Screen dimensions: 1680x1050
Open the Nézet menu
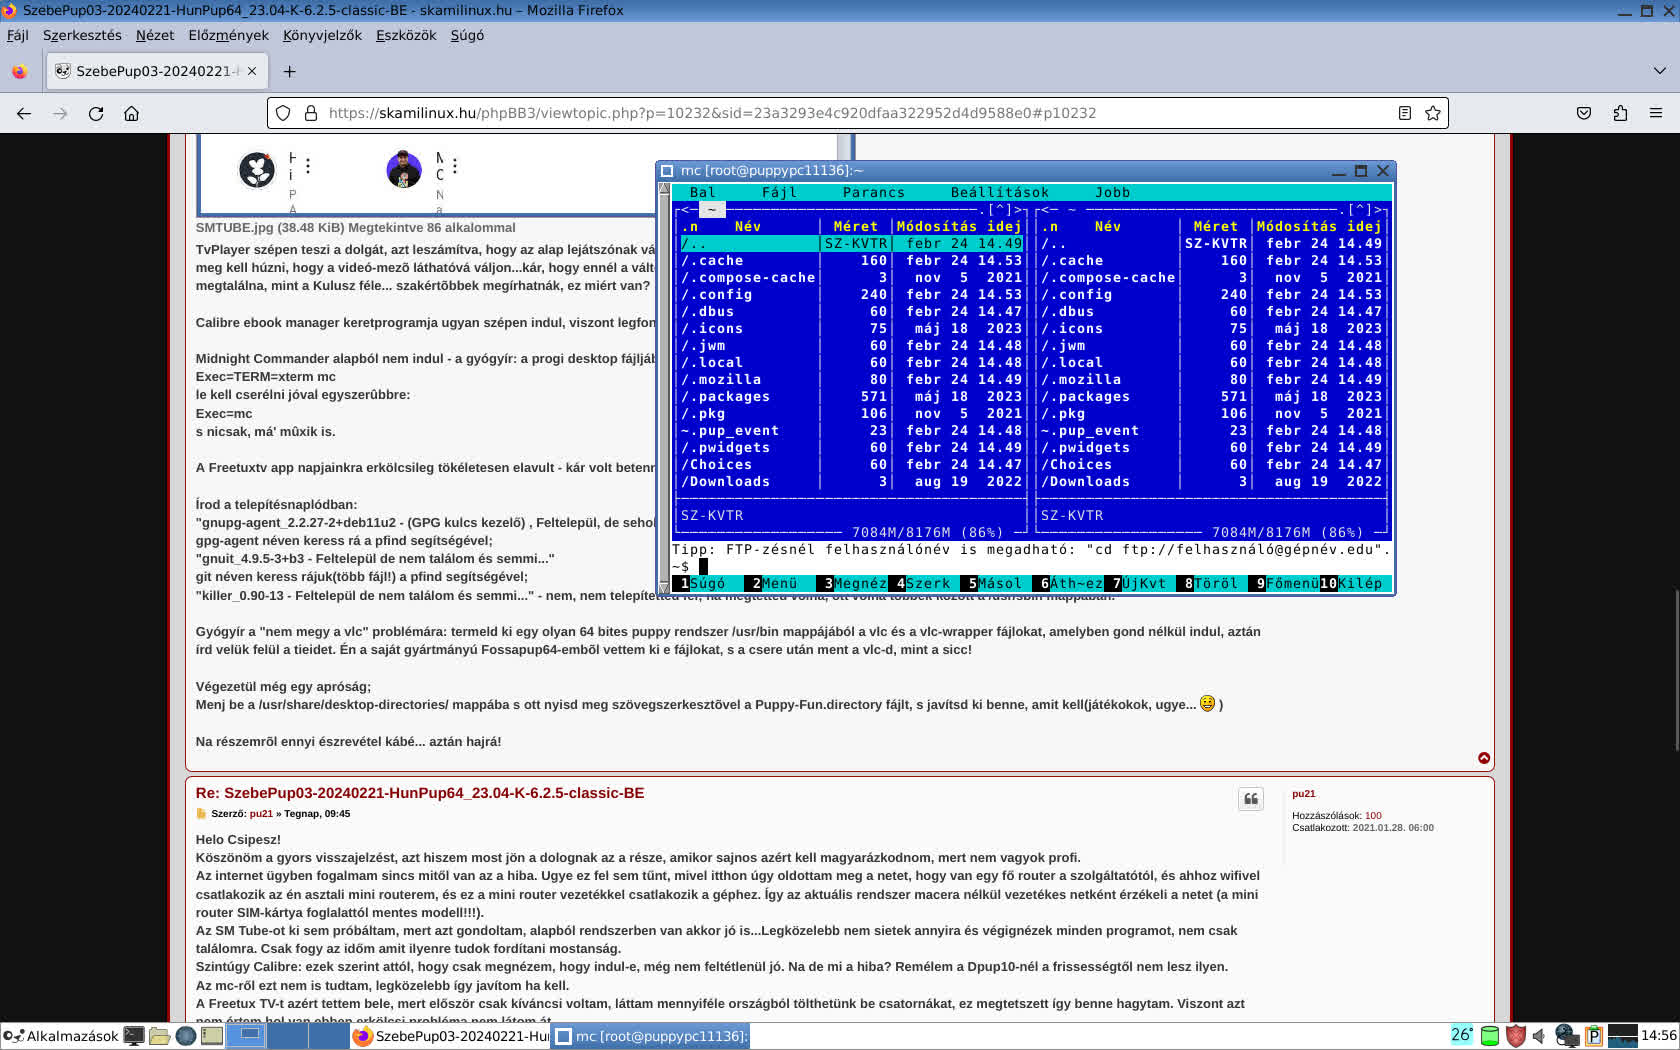pos(155,35)
